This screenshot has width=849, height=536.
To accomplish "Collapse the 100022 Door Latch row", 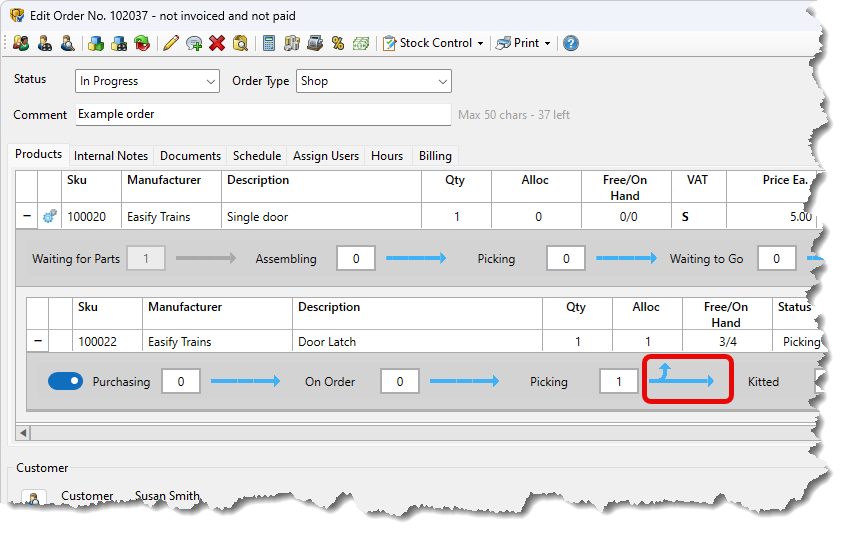I will pos(37,342).
